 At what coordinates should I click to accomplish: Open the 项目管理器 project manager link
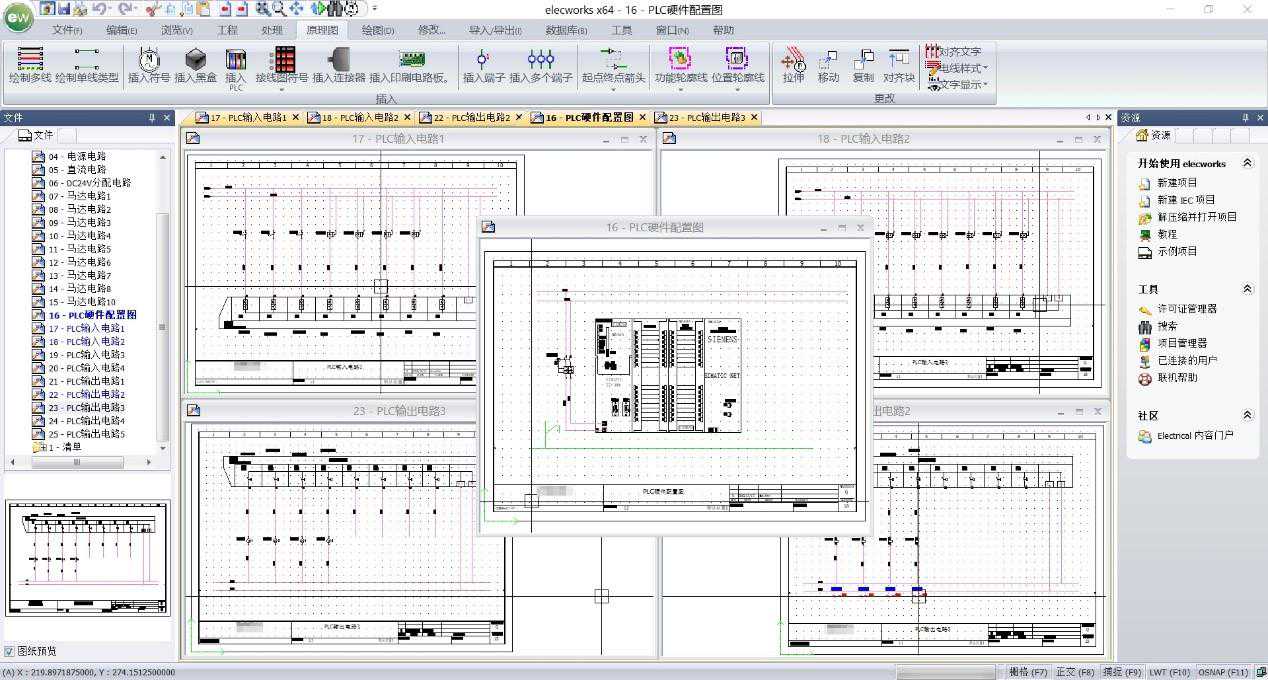(1181, 343)
